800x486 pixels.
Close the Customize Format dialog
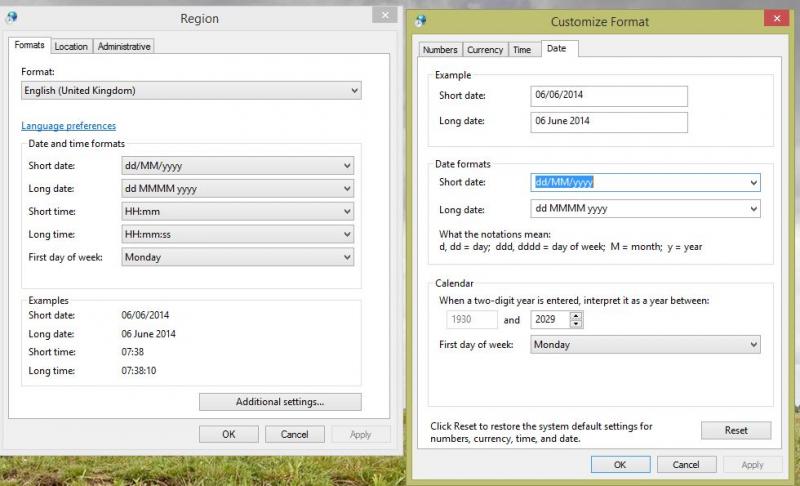pyautogui.click(x=776, y=19)
